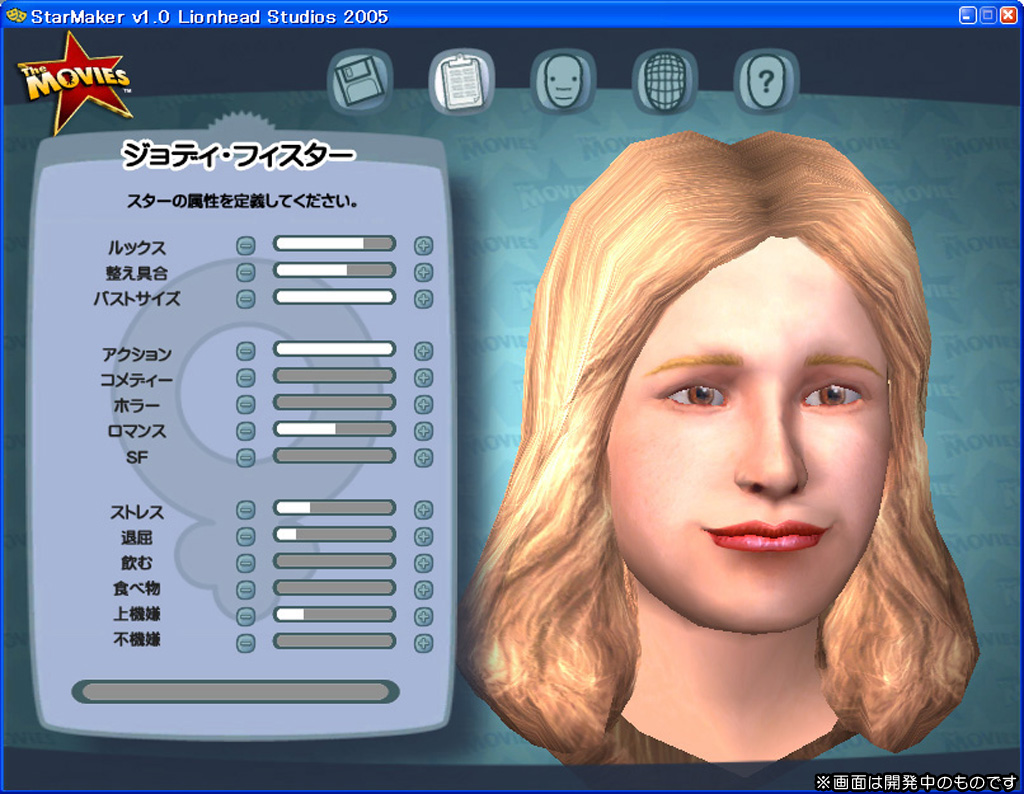Click the long bar below the attributes
Viewport: 1024px width, 794px height.
pos(235,692)
